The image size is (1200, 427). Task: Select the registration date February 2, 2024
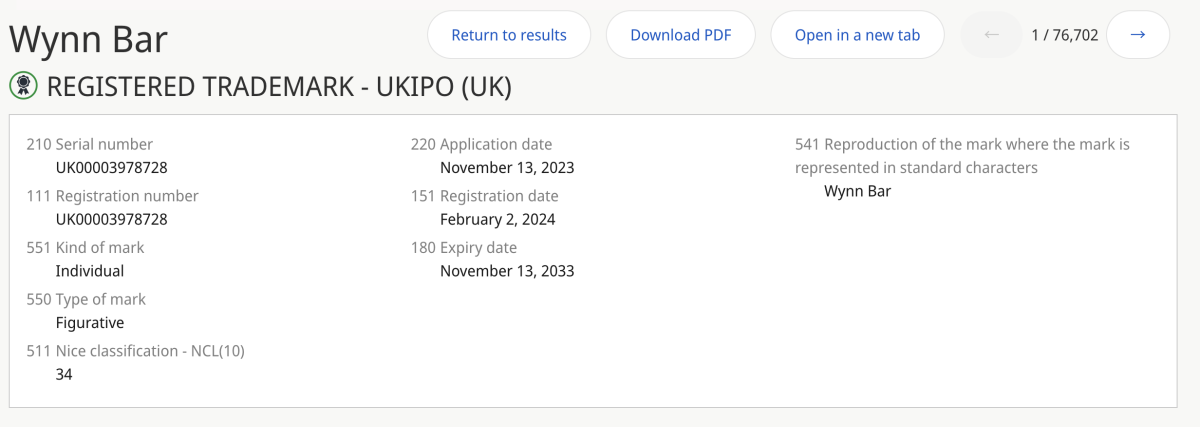pyautogui.click(x=498, y=219)
